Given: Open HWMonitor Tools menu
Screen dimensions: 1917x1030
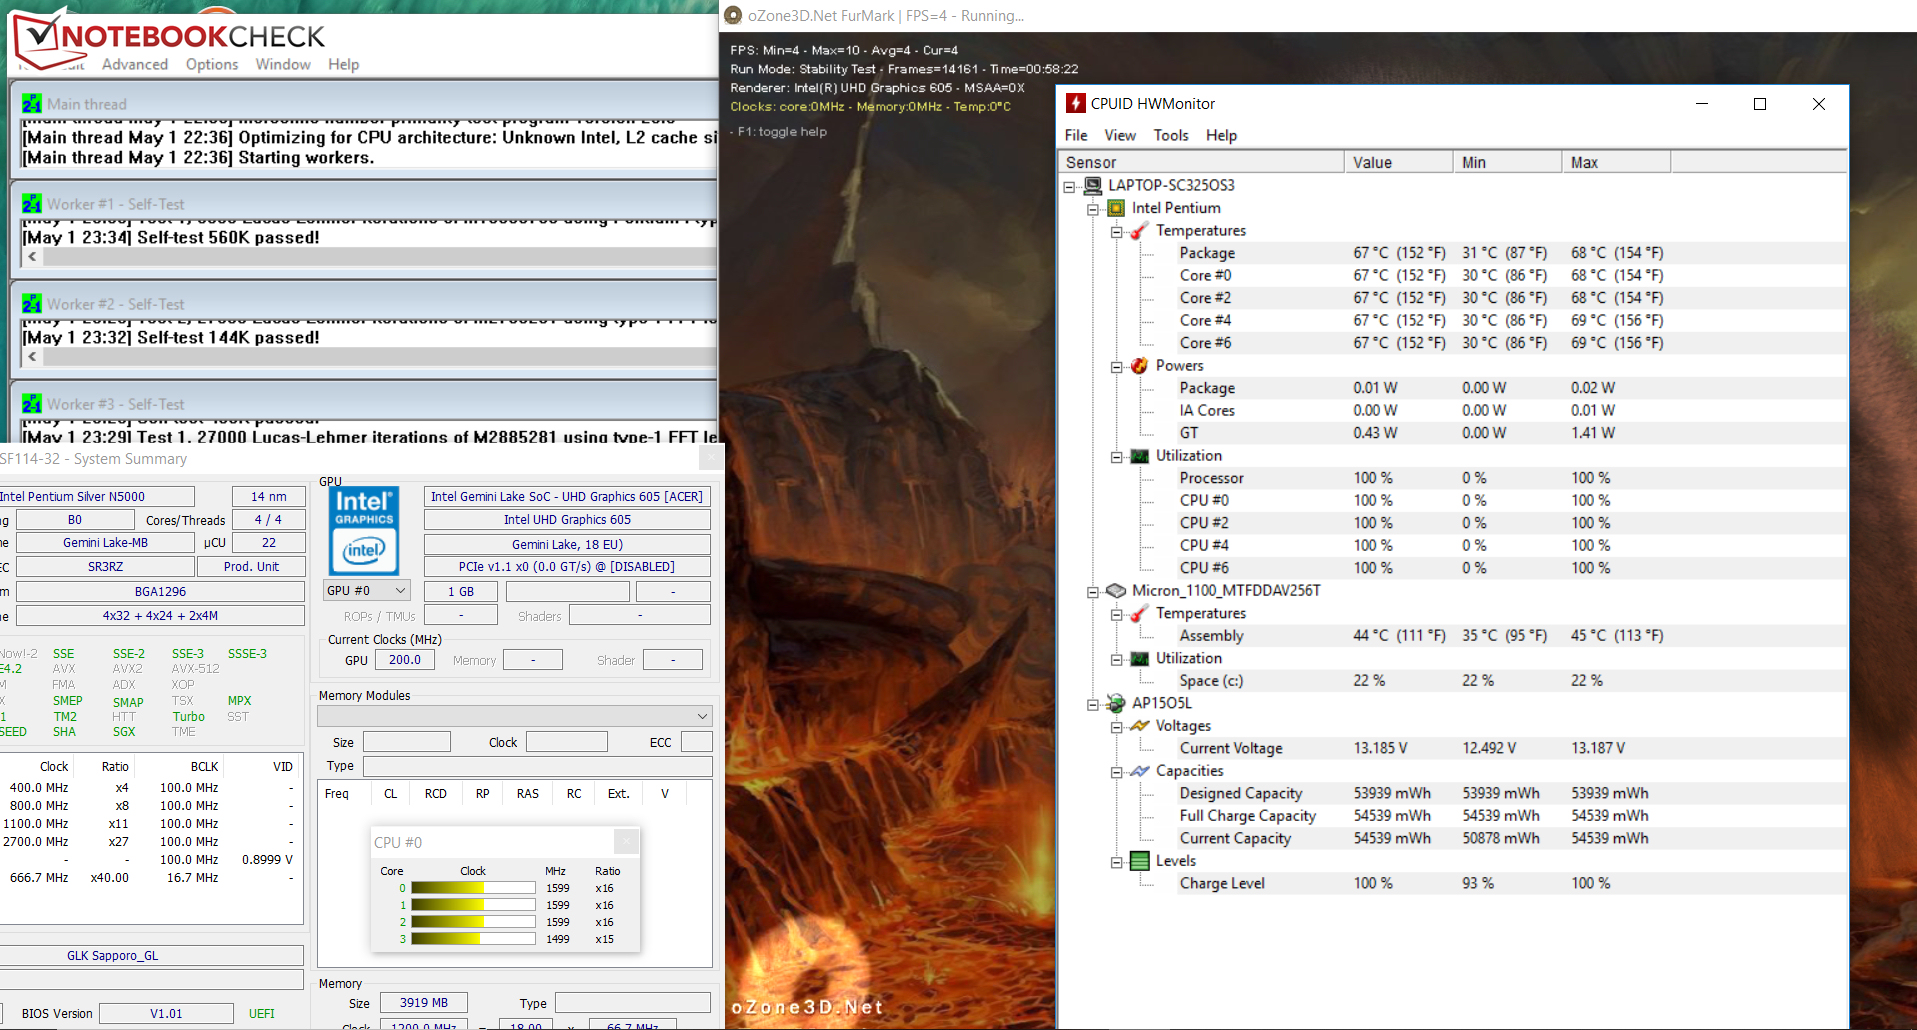Looking at the screenshot, I should (x=1171, y=135).
